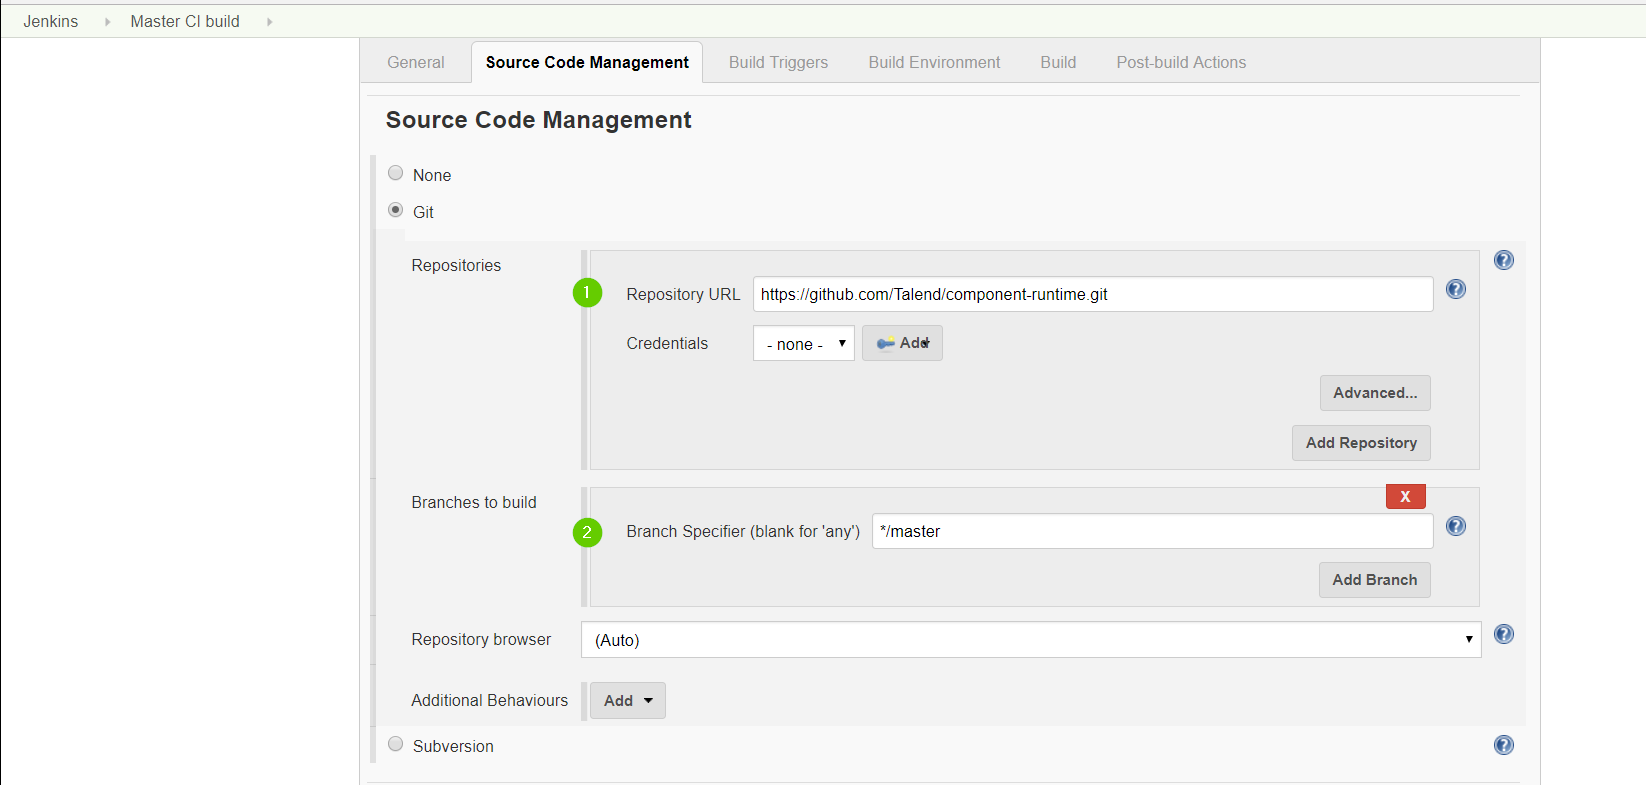Viewport: 1646px width, 785px height.
Task: Choose the Subversion radio button
Action: point(396,744)
